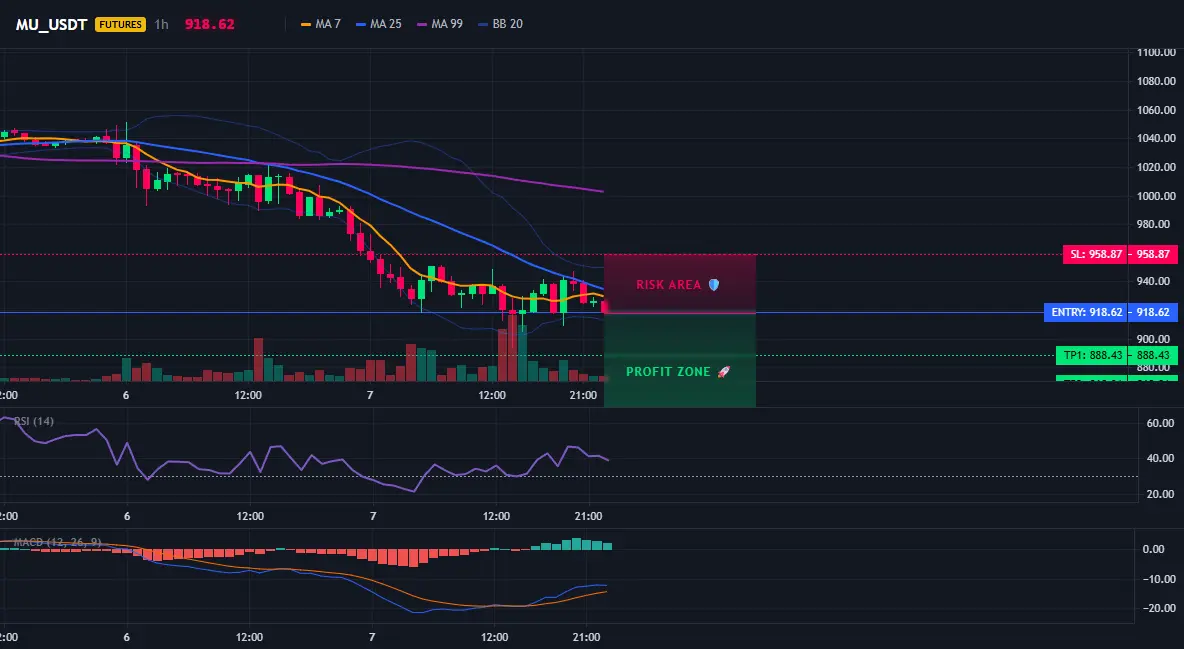Toggle the MA 7 legend entry
Image resolution: width=1184 pixels, height=649 pixels.
click(321, 24)
